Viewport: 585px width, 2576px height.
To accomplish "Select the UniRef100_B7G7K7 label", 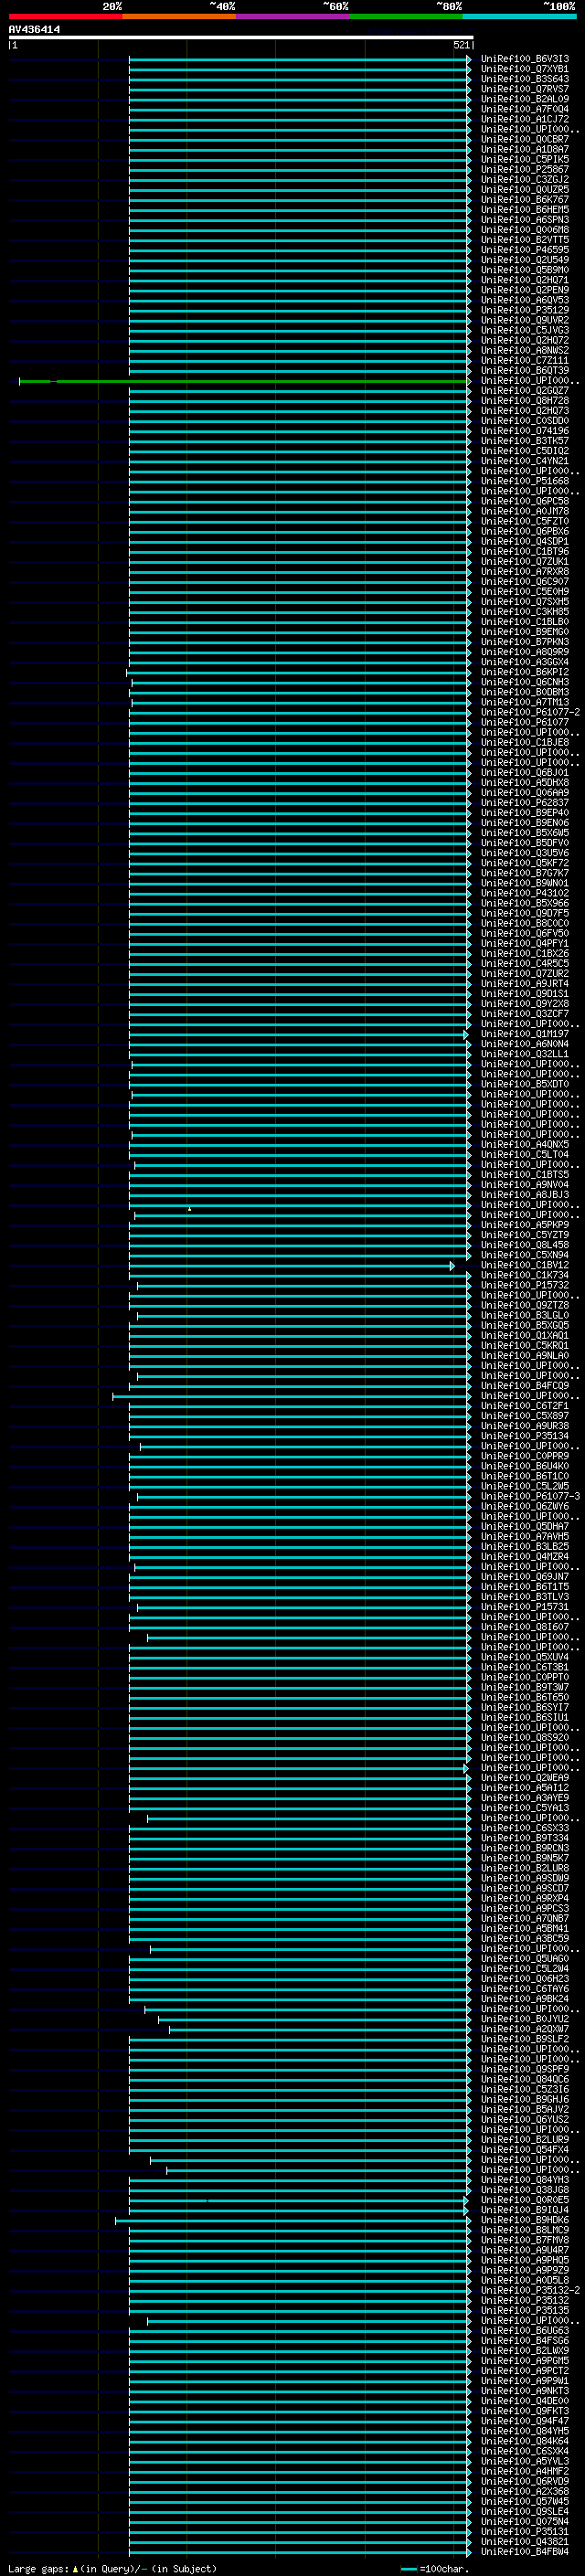I will coord(525,873).
